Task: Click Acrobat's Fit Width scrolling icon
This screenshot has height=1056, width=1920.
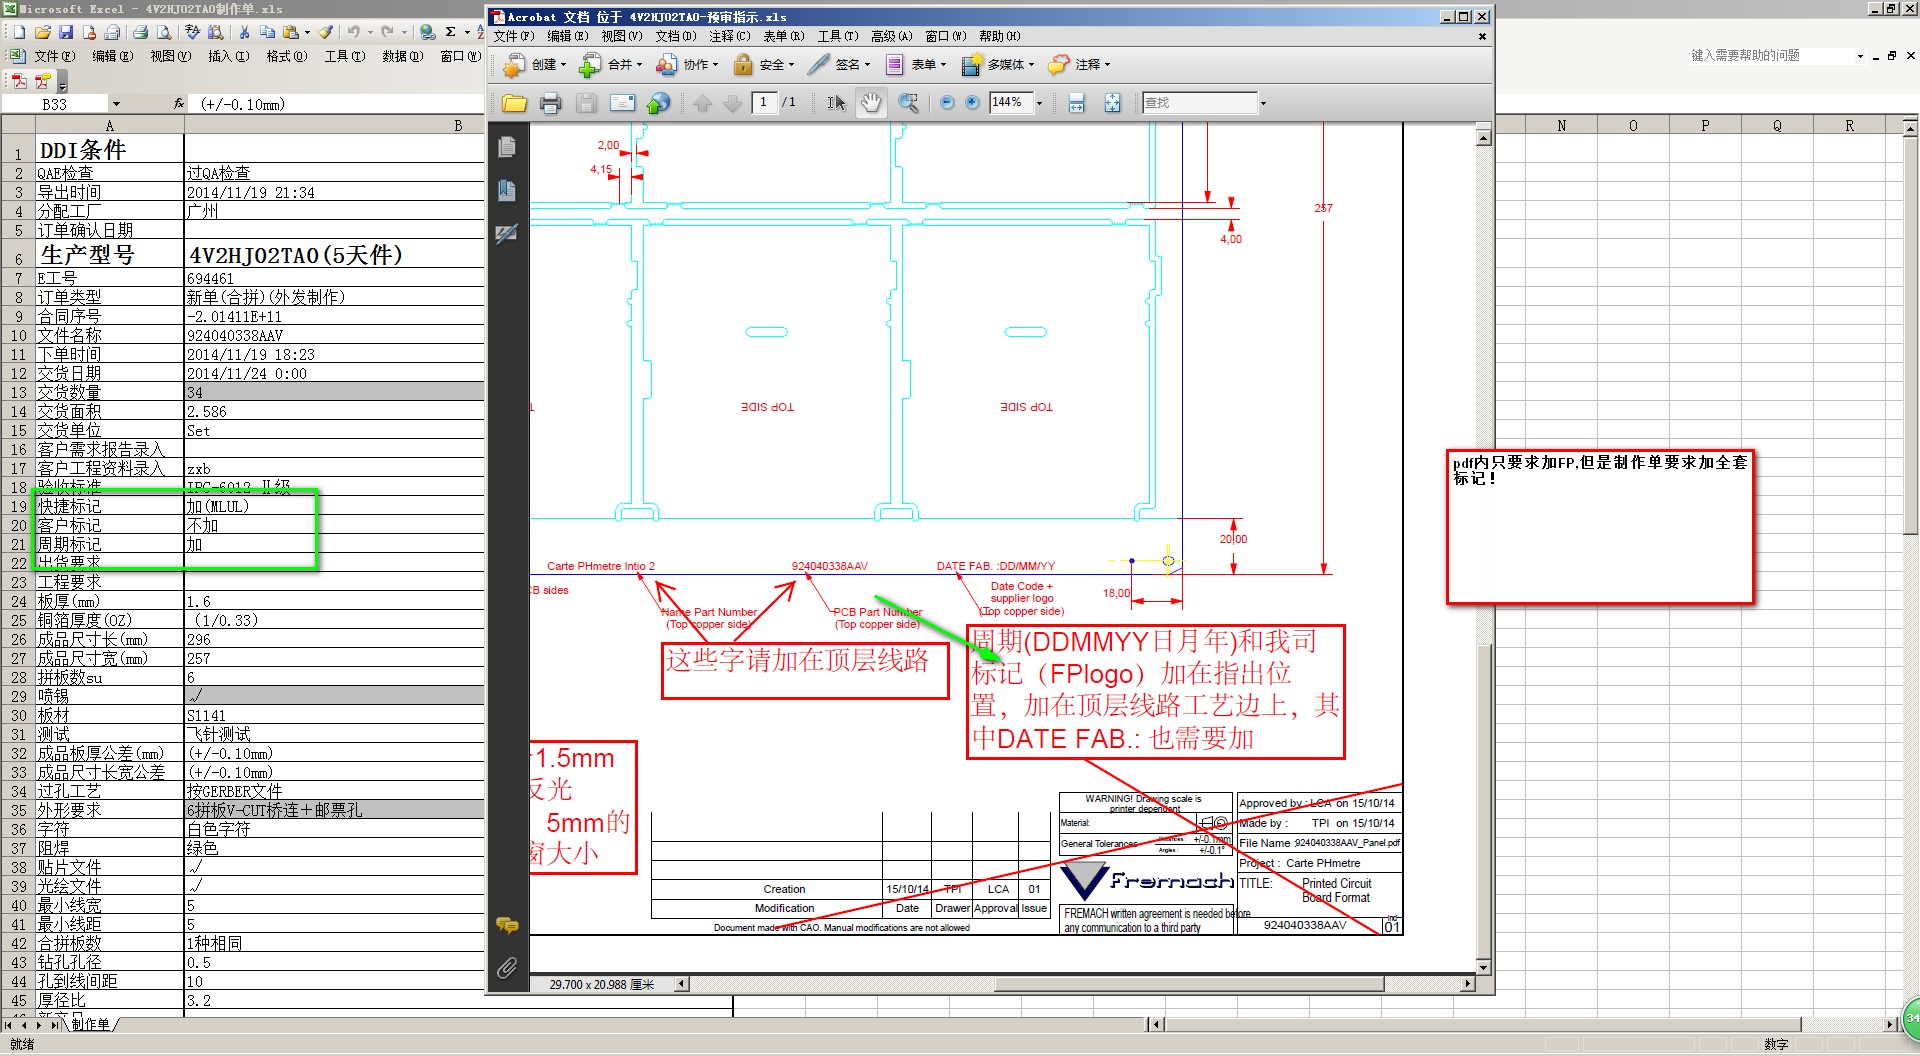Action: (1076, 102)
